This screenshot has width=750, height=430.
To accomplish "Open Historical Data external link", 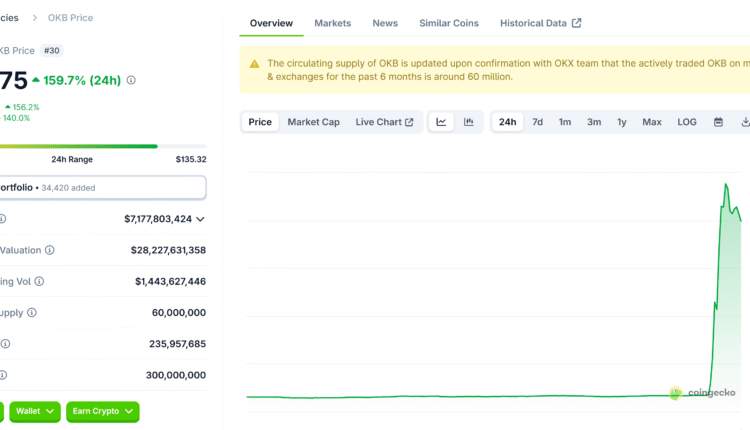I will [x=540, y=23].
